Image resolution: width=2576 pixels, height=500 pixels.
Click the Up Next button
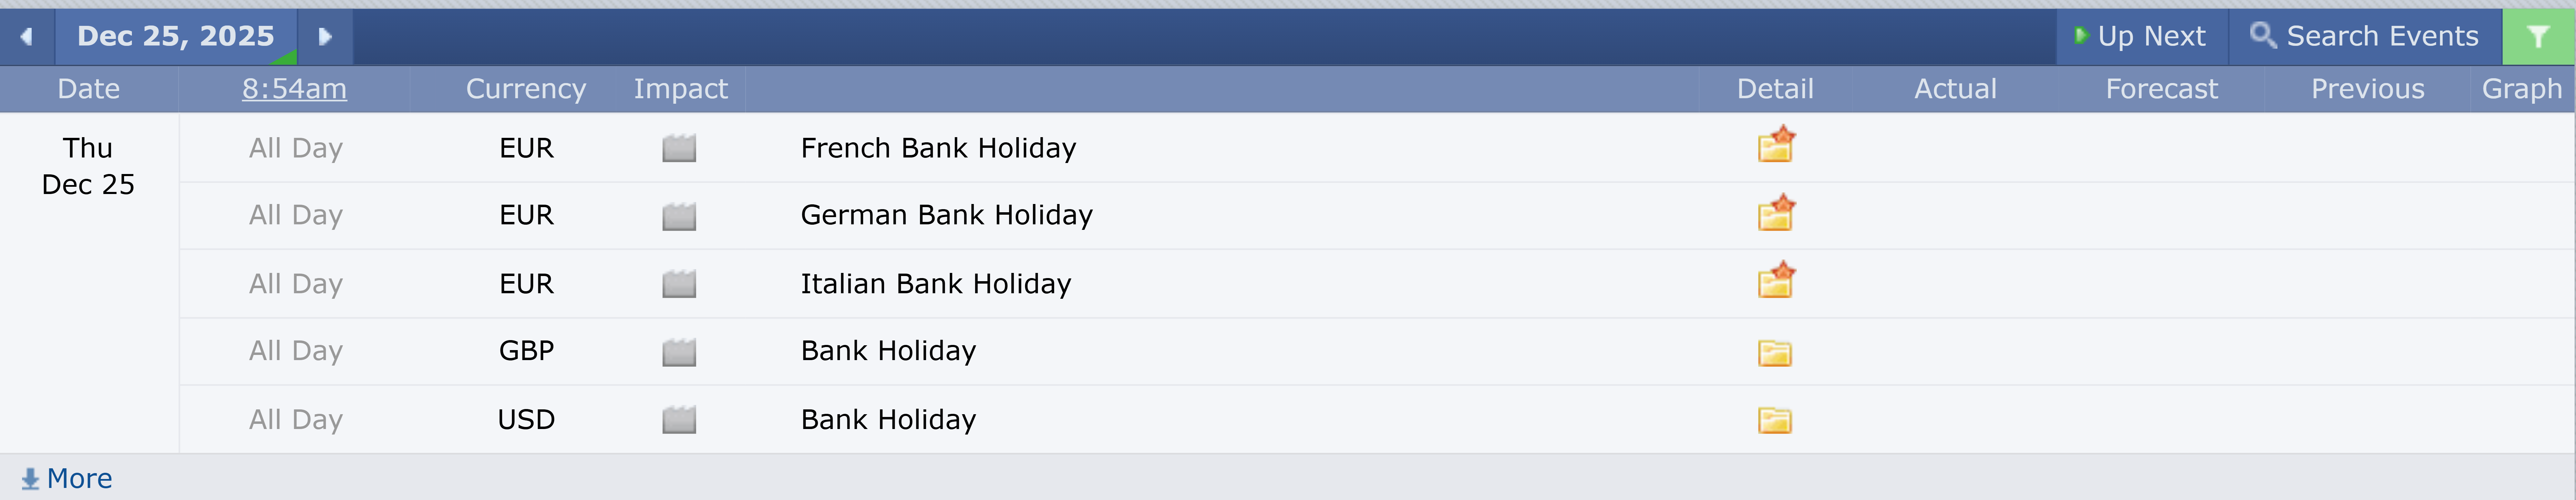2141,37
